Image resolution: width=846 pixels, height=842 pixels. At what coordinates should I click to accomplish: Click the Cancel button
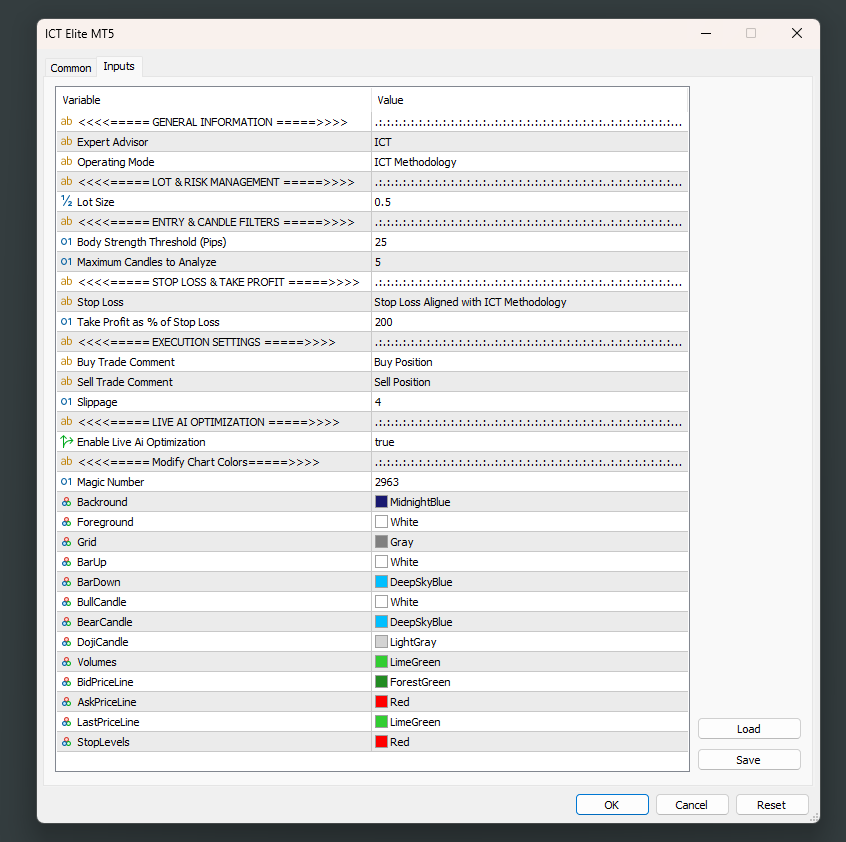pos(692,805)
